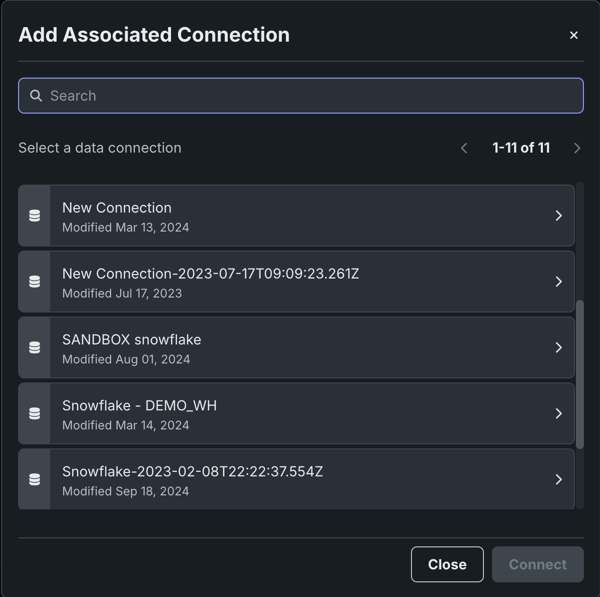Expand chevron for Snowflake-2023-02-08T22:22:37.554Z
600x597 pixels.
[558, 479]
